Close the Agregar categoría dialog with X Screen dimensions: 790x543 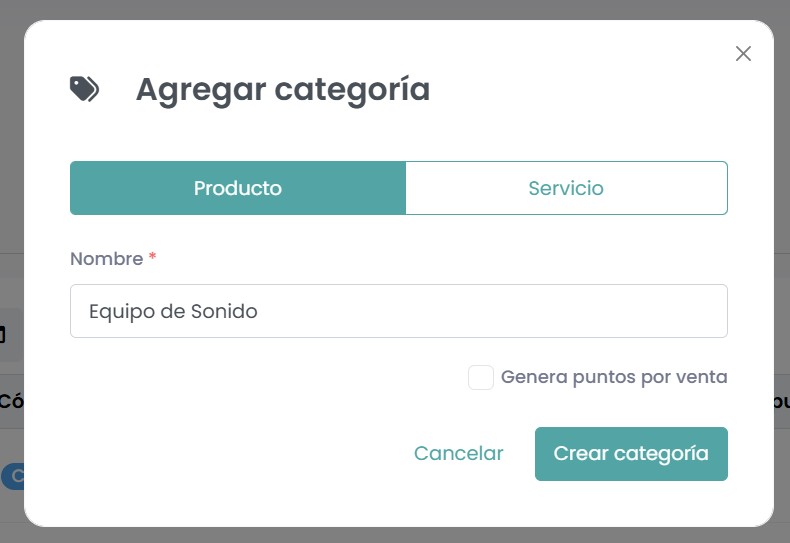pyautogui.click(x=743, y=54)
